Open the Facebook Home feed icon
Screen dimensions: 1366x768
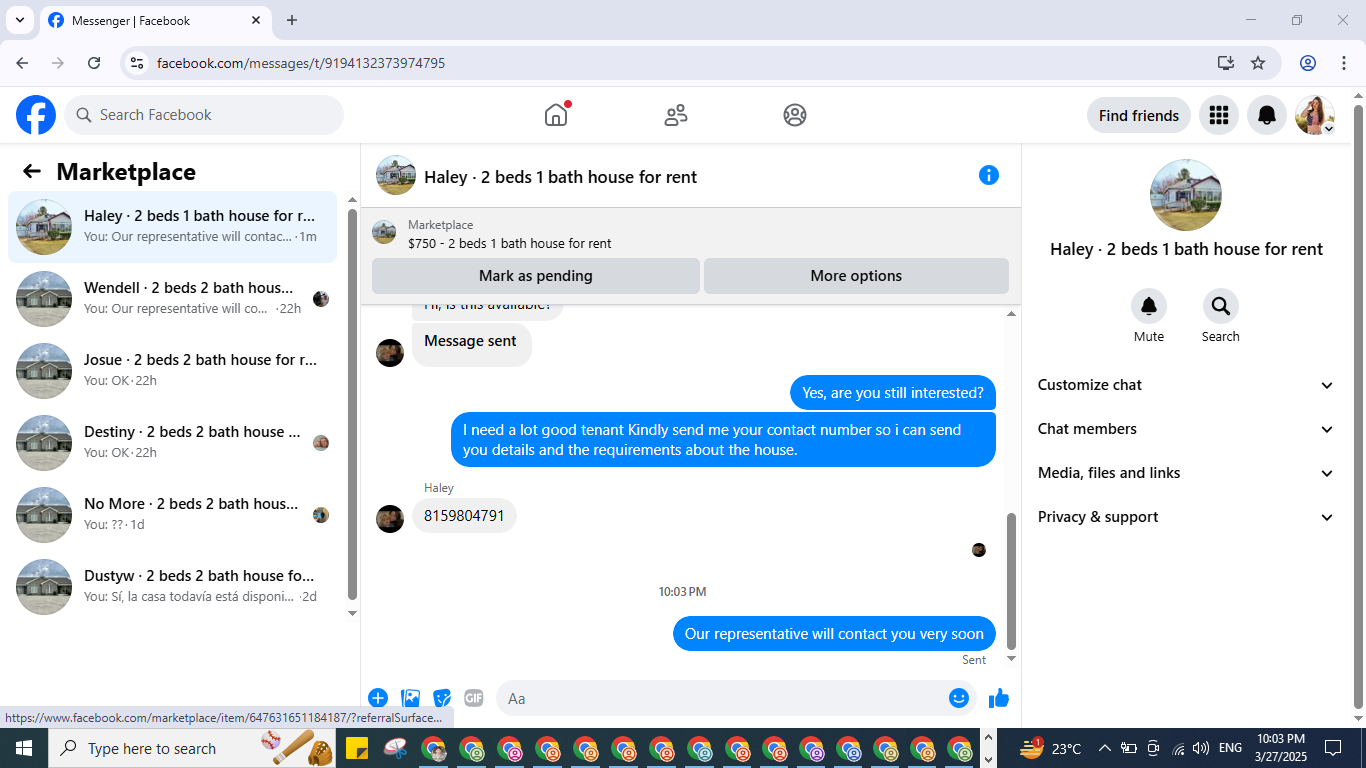click(x=556, y=115)
